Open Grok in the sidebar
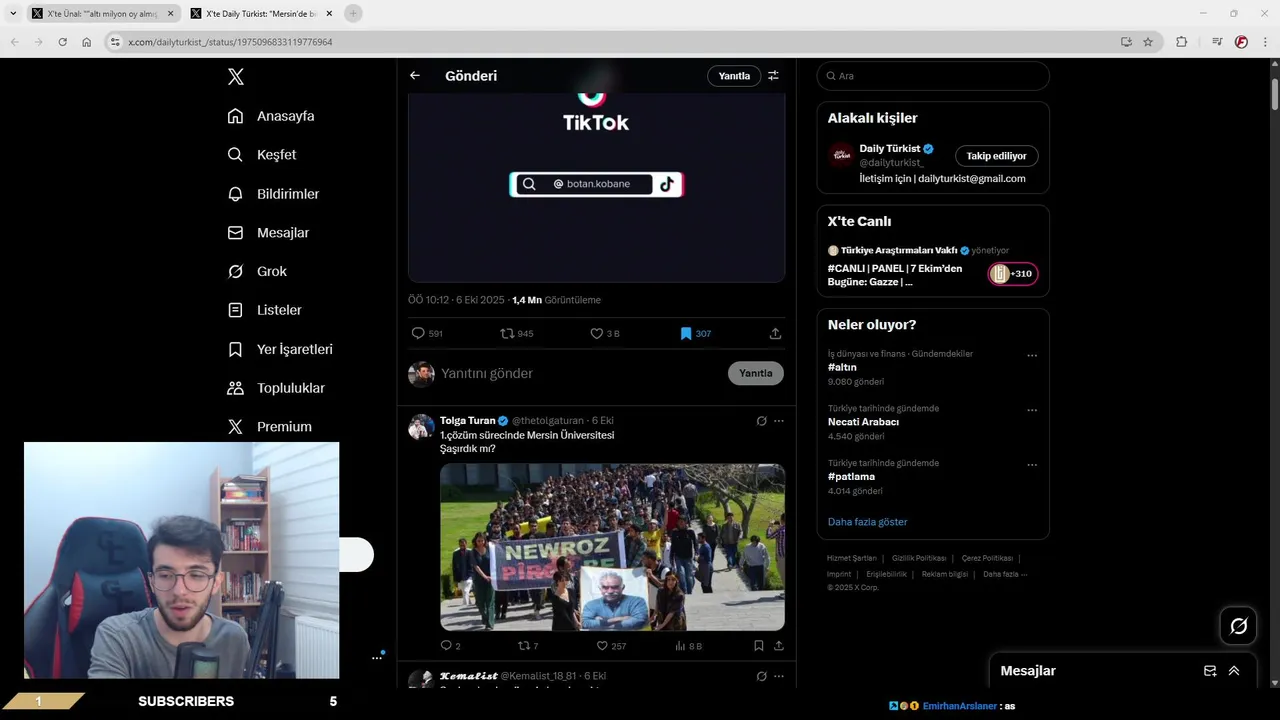 coord(257,271)
